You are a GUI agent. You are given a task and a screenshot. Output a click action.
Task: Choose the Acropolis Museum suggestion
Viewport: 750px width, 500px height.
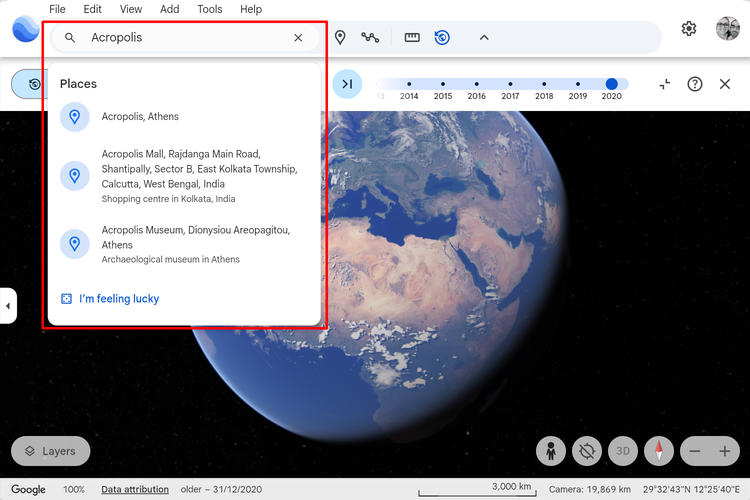pos(184,244)
